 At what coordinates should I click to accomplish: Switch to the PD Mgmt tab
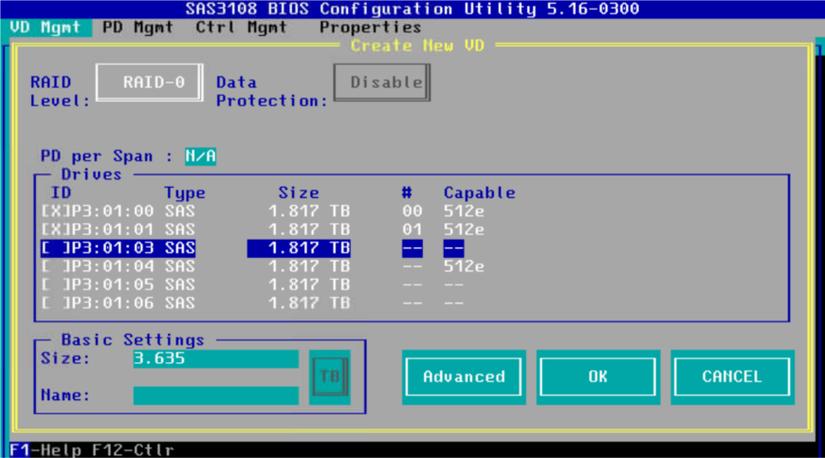point(138,27)
